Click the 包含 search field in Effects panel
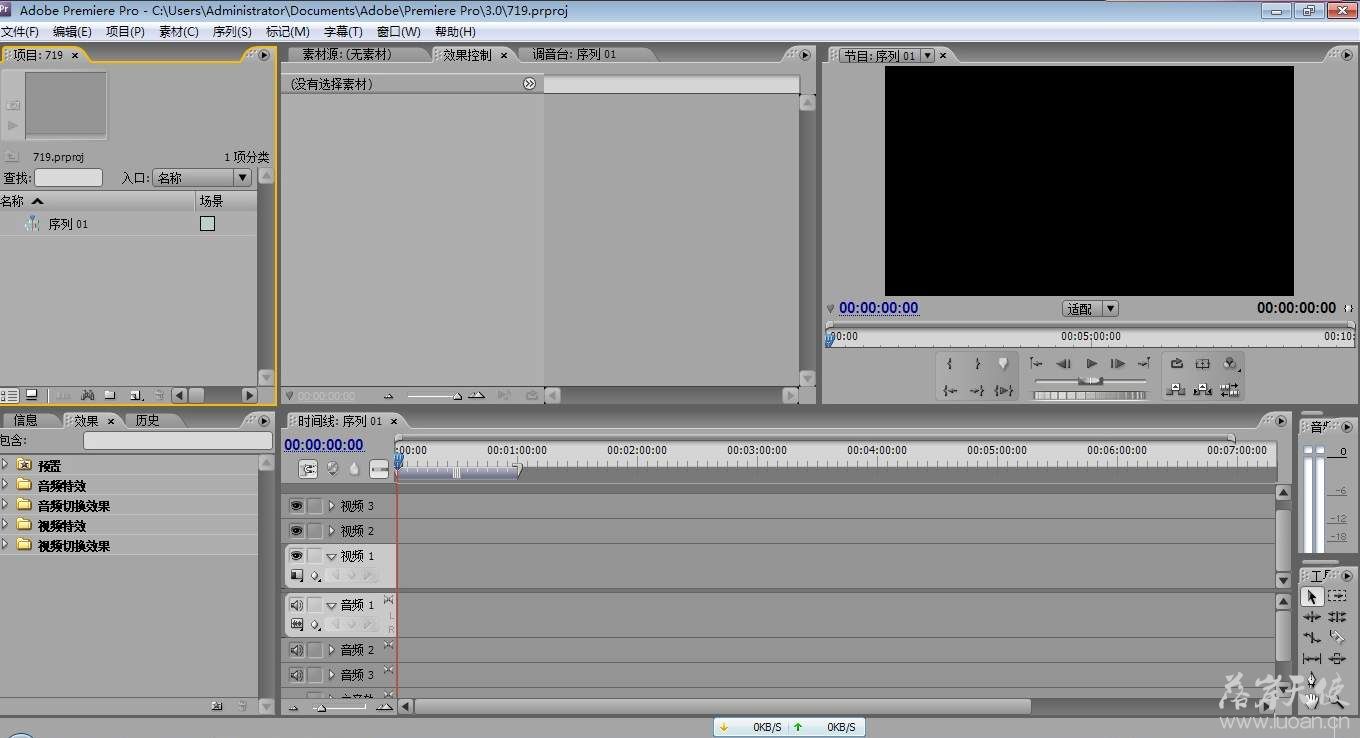The height and width of the screenshot is (738, 1360). (x=177, y=441)
